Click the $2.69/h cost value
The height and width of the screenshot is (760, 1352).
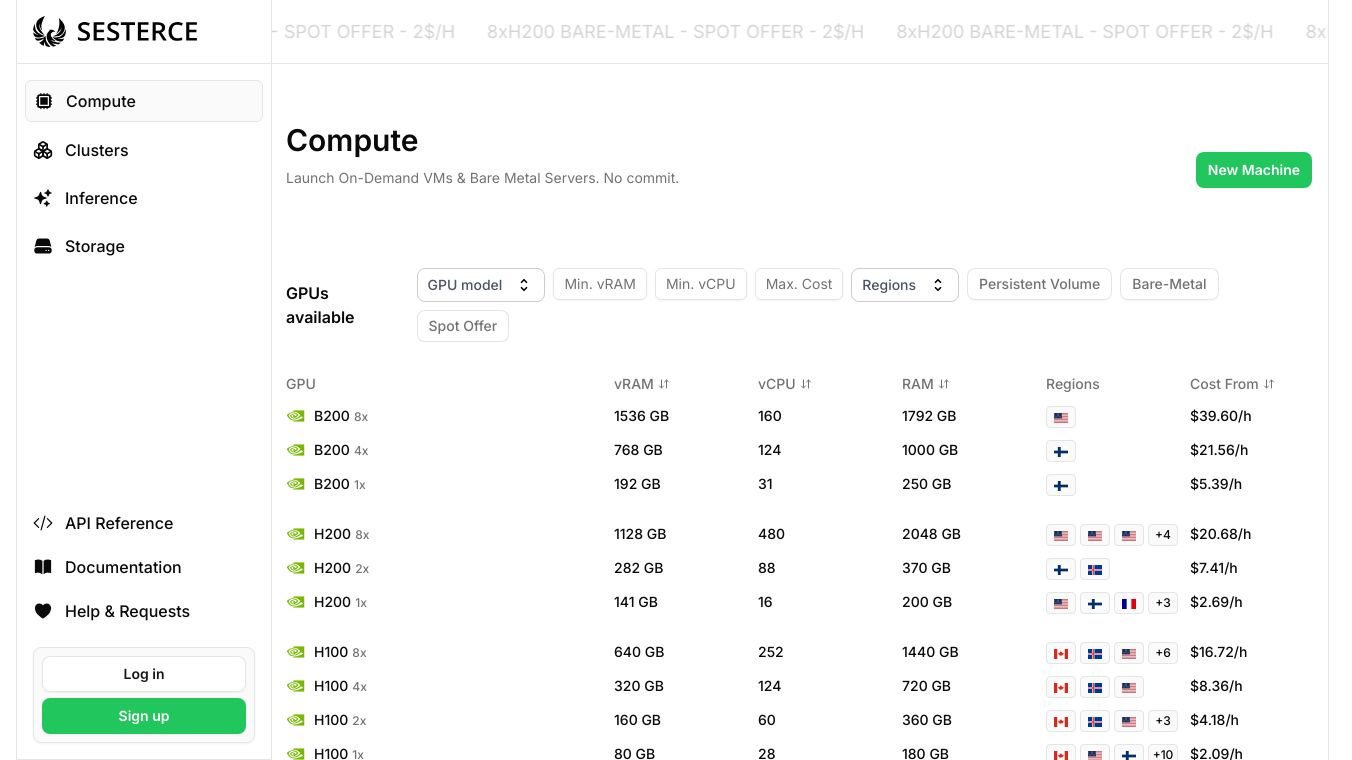tap(1216, 602)
